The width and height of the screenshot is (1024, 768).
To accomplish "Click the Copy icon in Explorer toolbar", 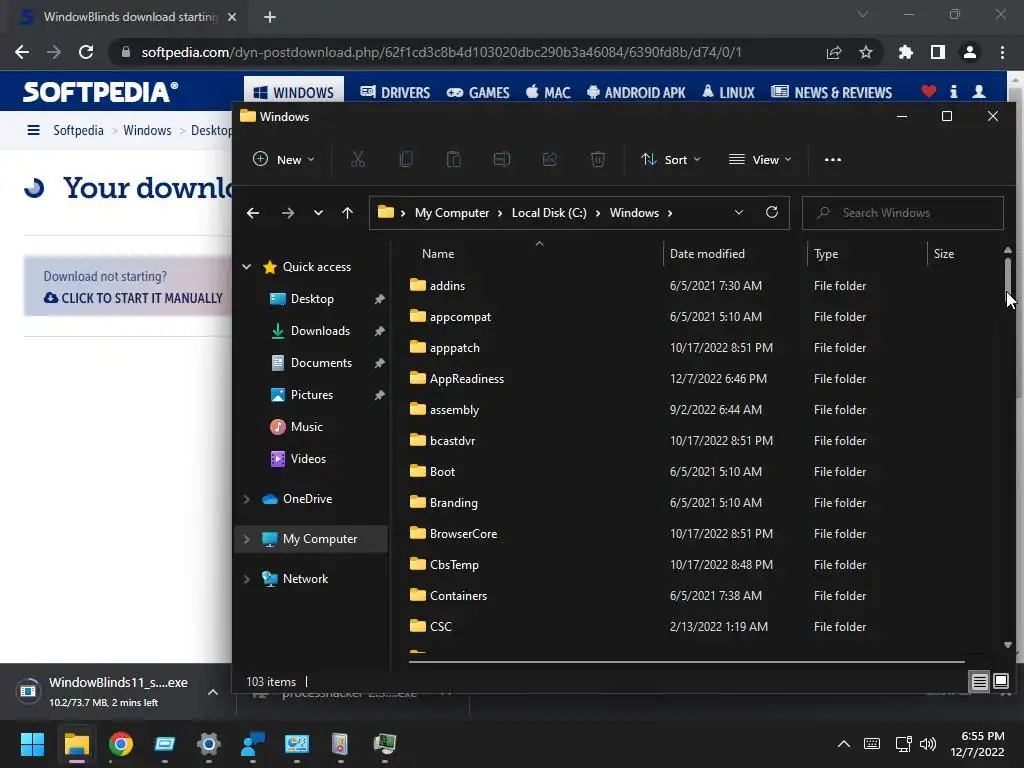I will 406,159.
